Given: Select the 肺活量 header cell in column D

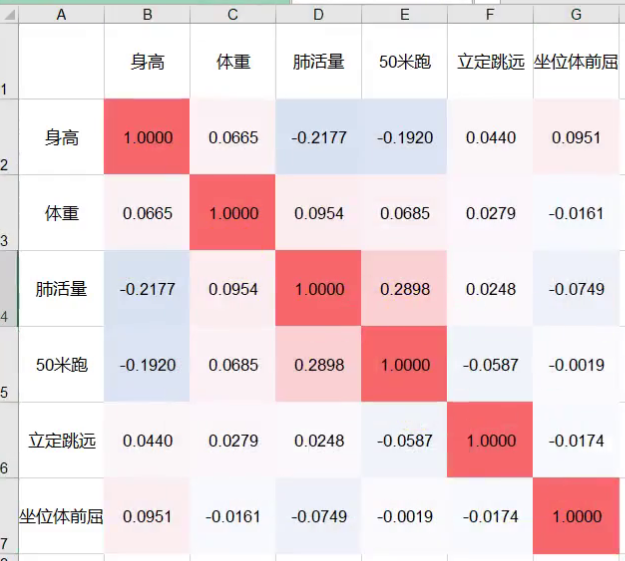Looking at the screenshot, I should point(318,61).
